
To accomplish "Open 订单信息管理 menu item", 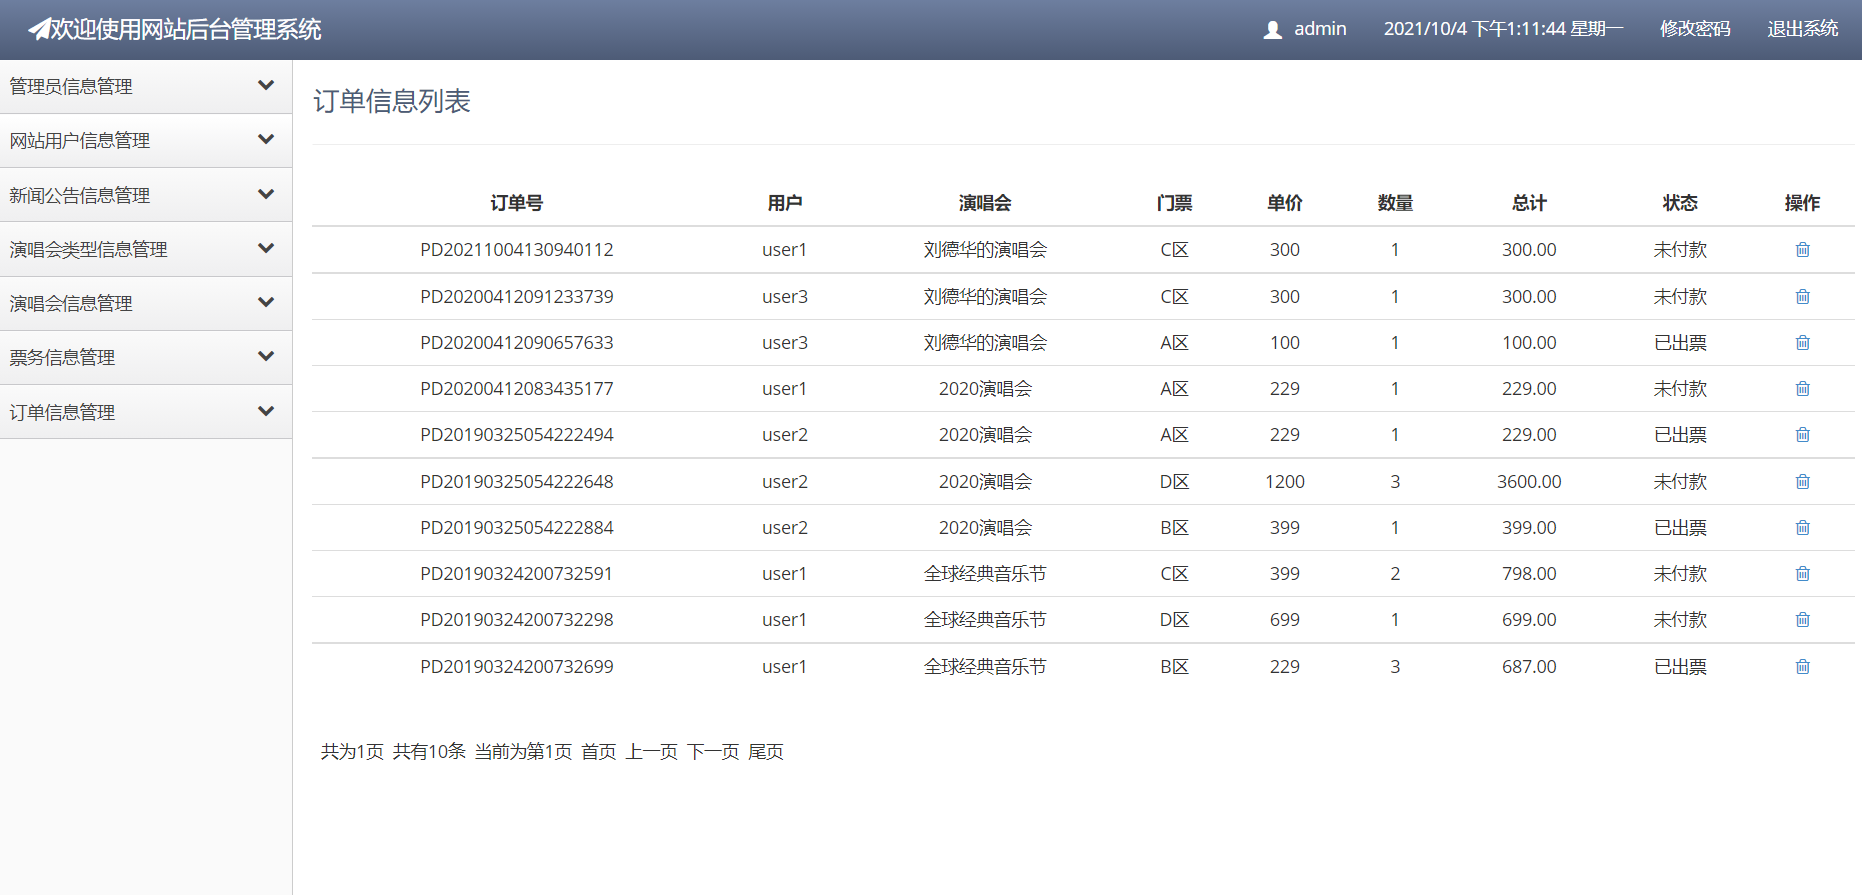I will pyautogui.click(x=146, y=412).
